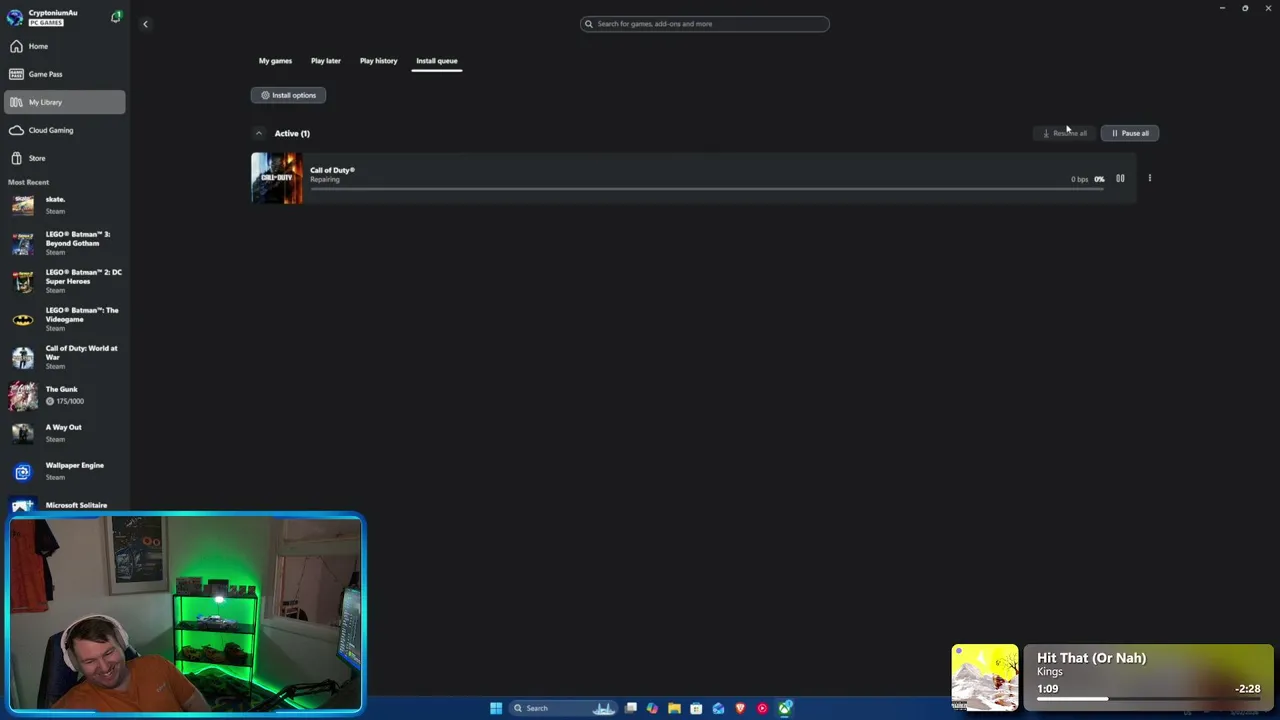The width and height of the screenshot is (1280, 720).
Task: Focus the games search field
Action: pyautogui.click(x=704, y=24)
